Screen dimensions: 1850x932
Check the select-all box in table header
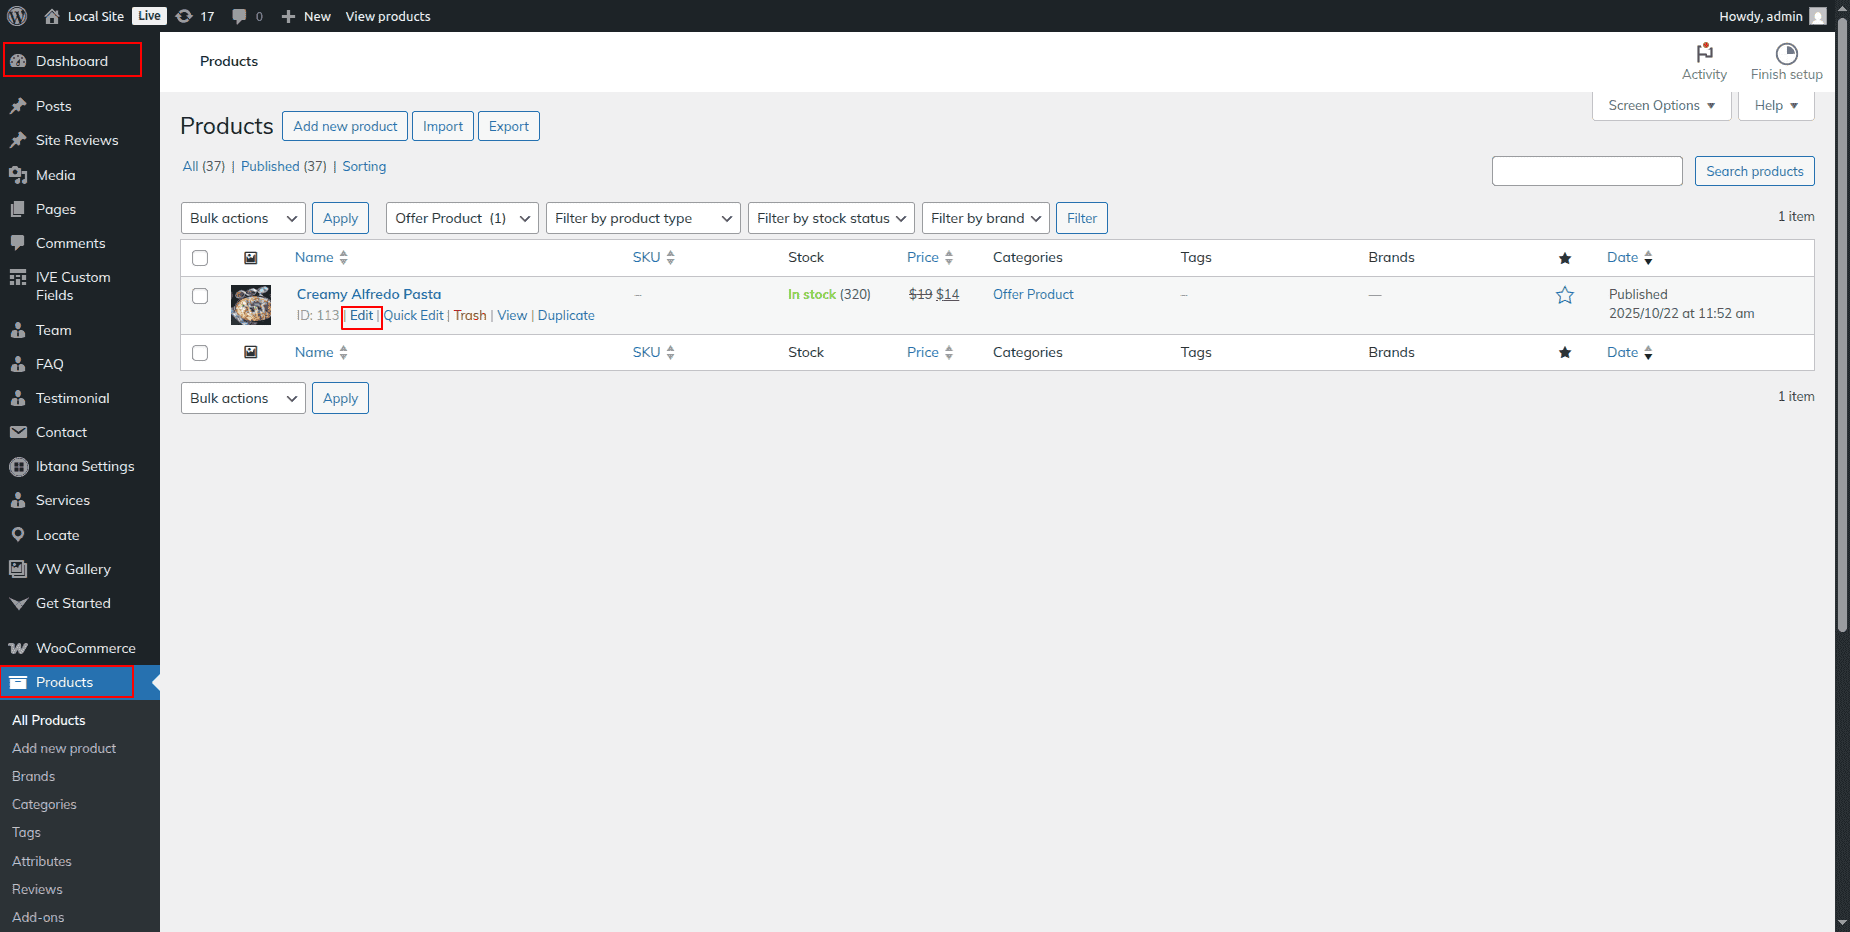pos(200,258)
